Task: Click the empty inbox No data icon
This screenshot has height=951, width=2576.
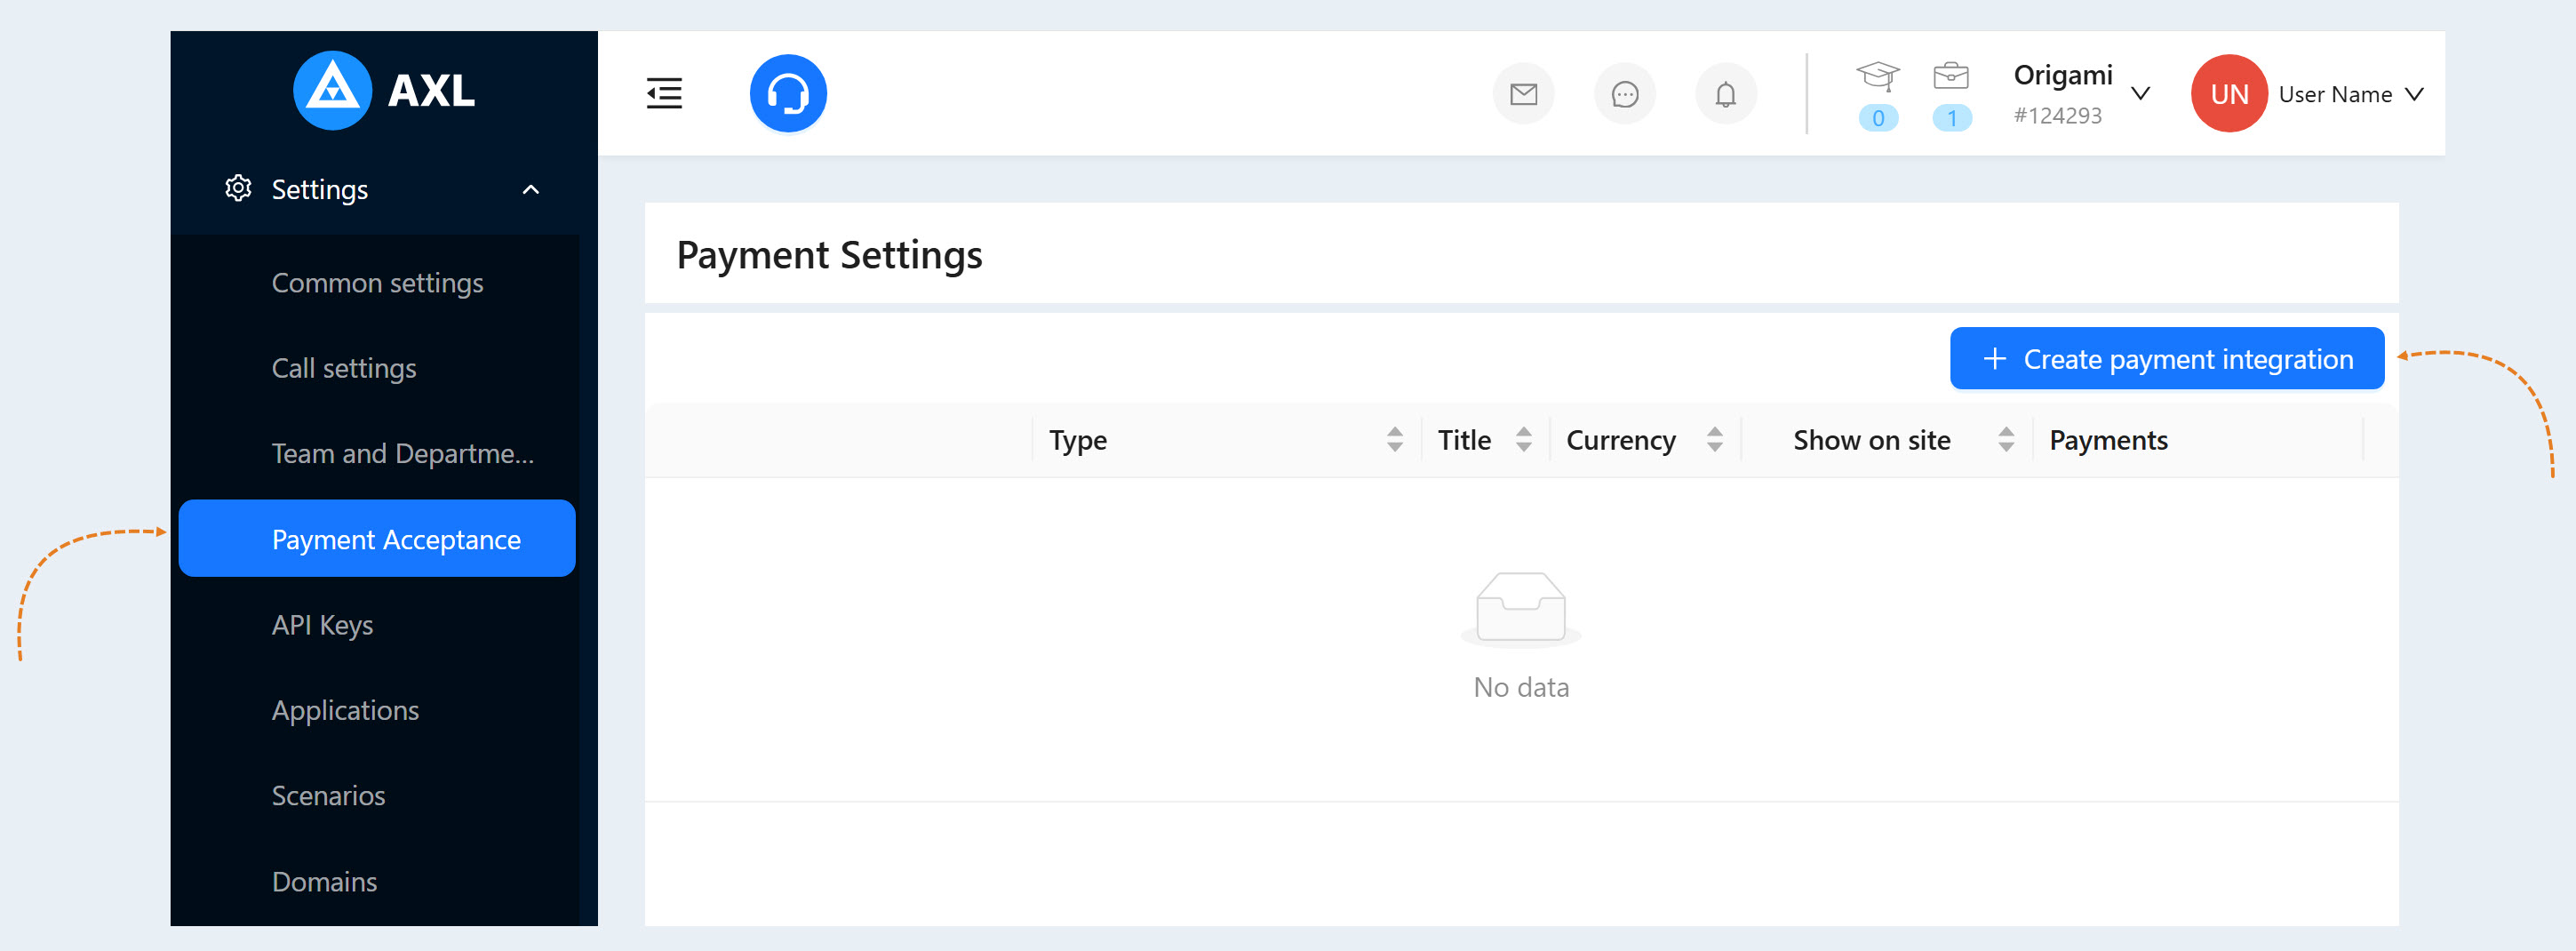Action: click(x=1521, y=608)
